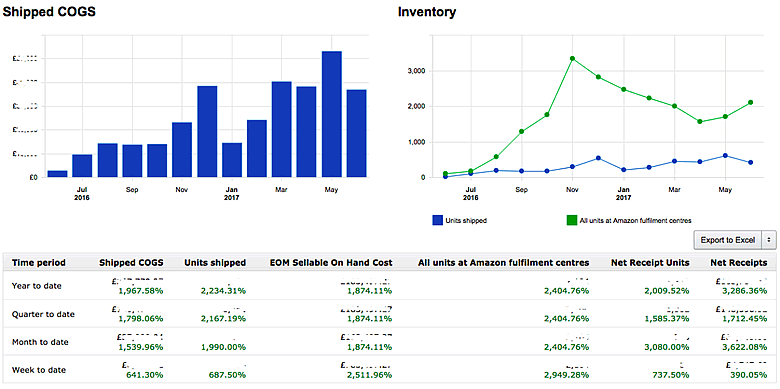Click the 1,585.37% Net Receipt Units value
780x389 pixels.
tap(666, 319)
